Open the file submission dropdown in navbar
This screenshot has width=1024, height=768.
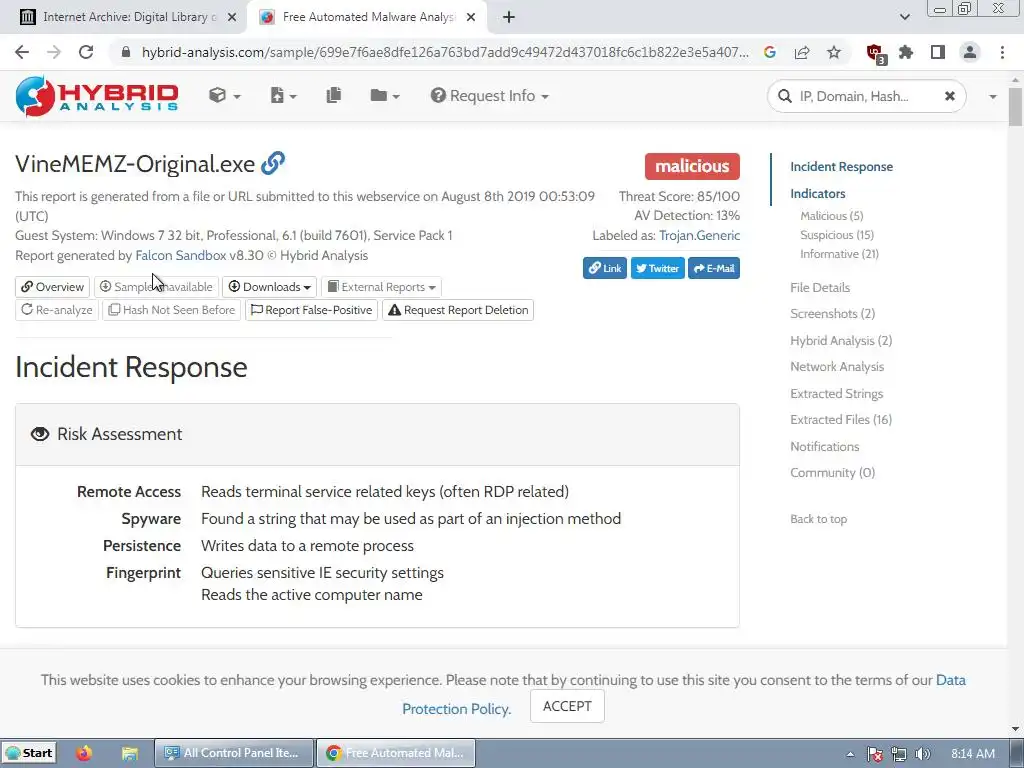point(283,96)
